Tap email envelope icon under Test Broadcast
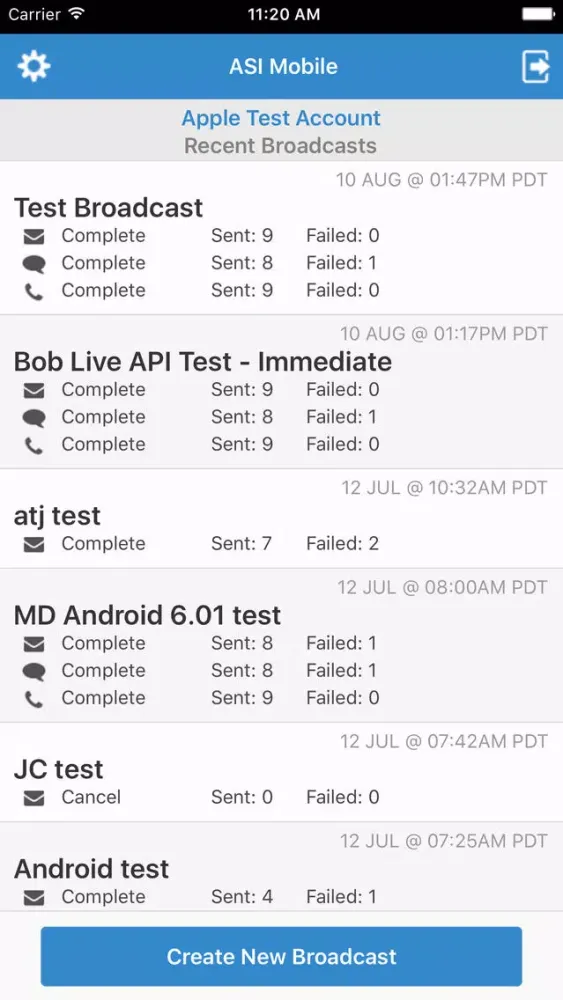 point(34,237)
